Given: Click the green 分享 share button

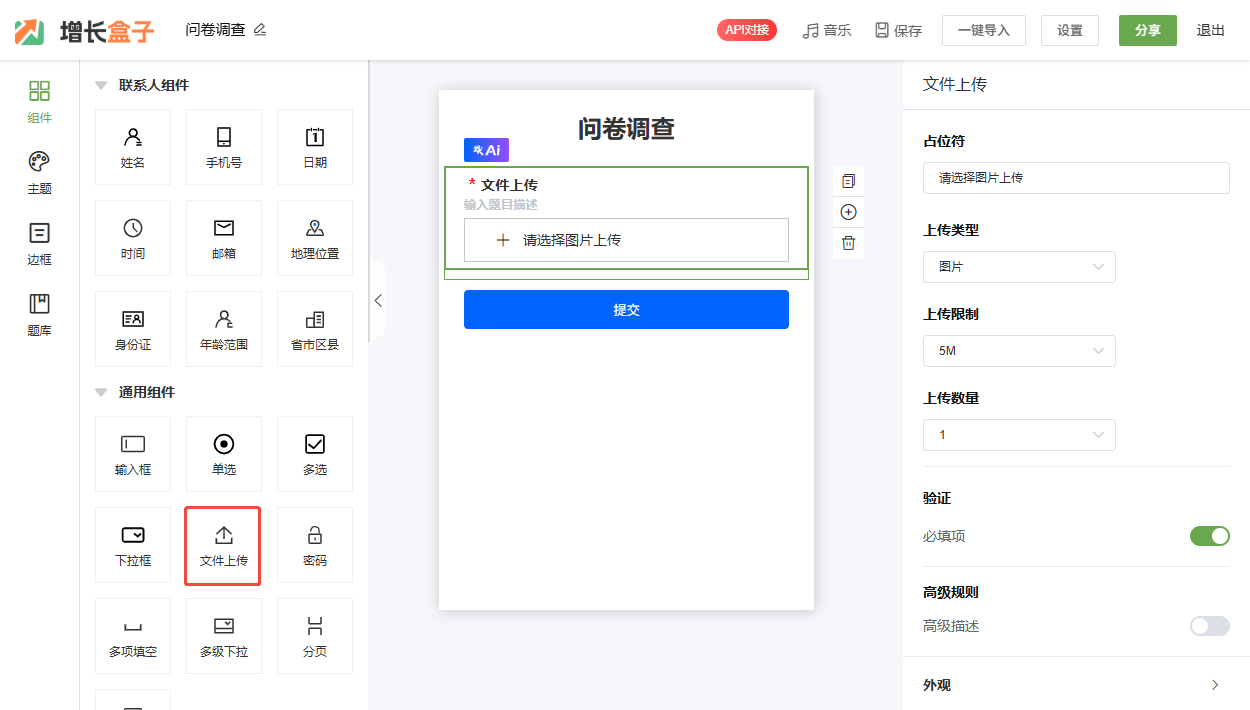Looking at the screenshot, I should point(1148,30).
